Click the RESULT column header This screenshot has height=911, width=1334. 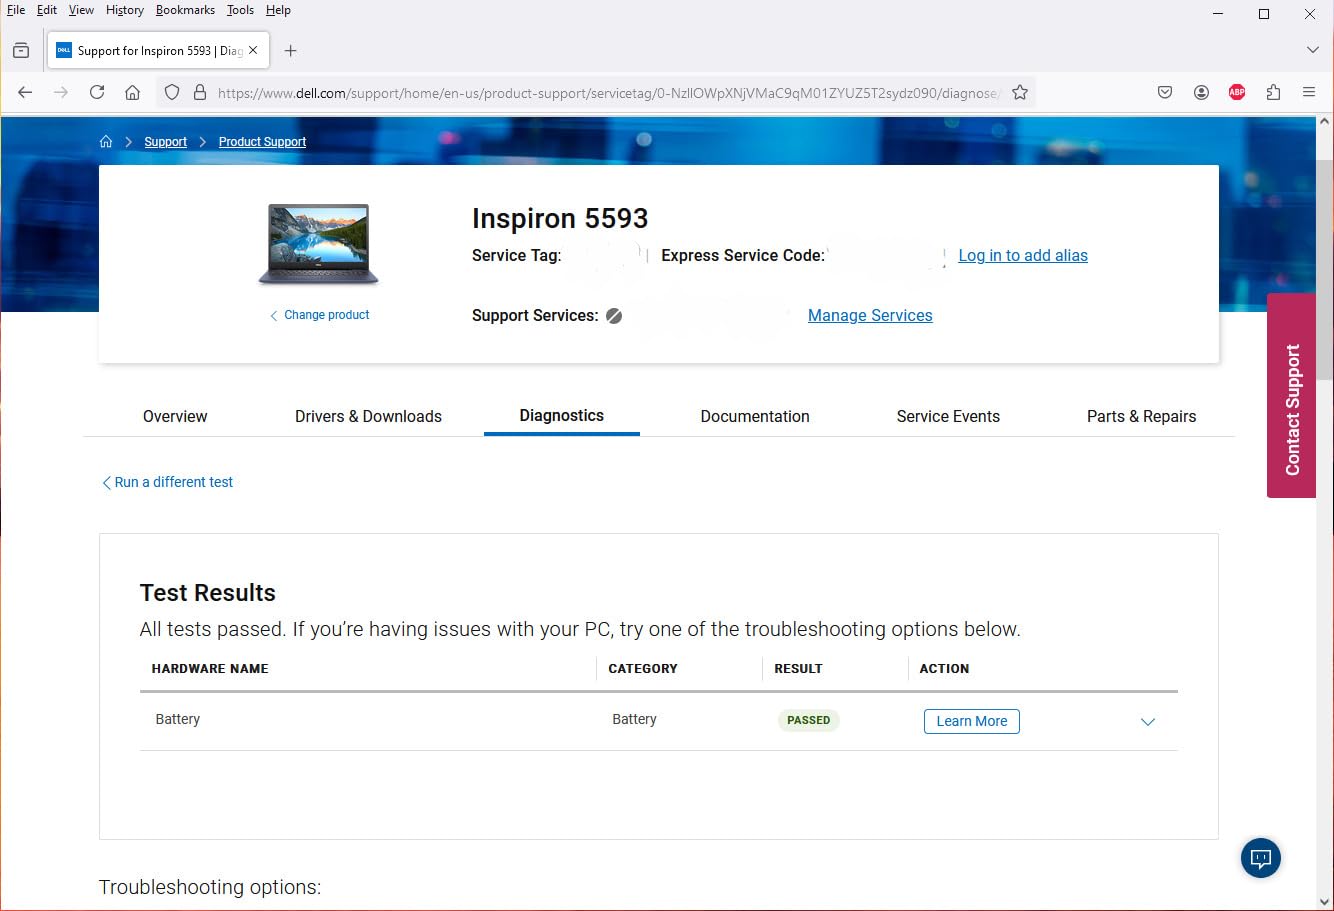click(x=798, y=668)
